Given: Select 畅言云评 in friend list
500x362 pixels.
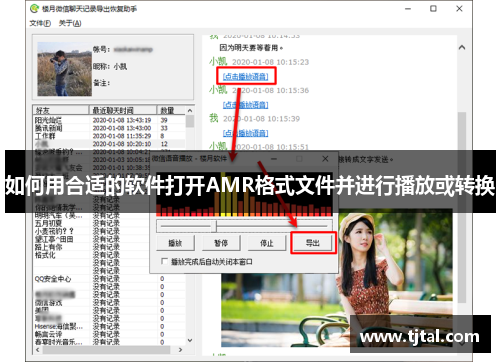Looking at the screenshot, I should point(49,334).
